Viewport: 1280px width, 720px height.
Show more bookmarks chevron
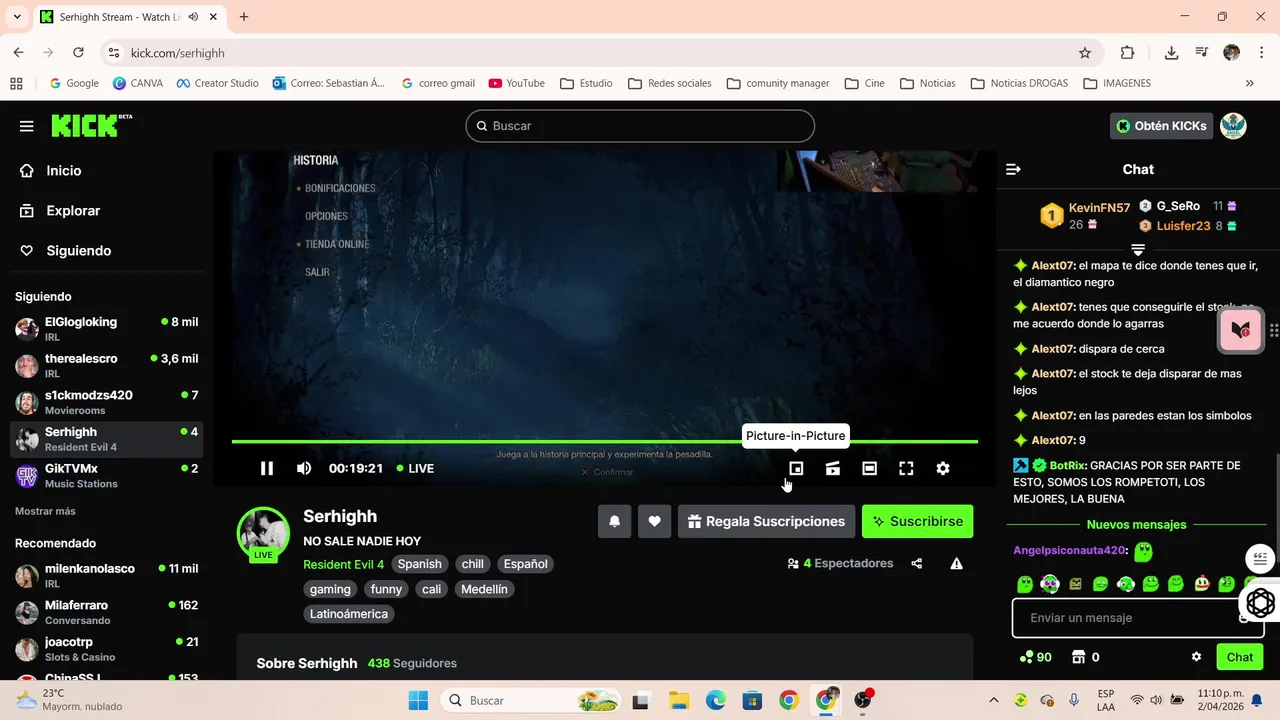pos(1250,83)
